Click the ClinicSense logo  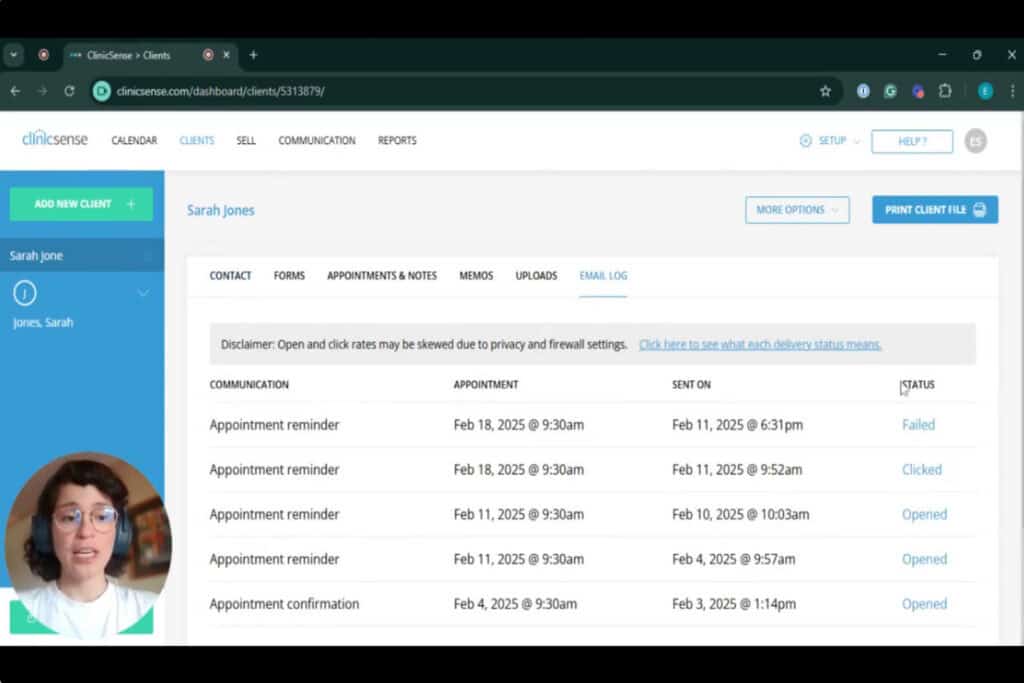click(x=54, y=140)
